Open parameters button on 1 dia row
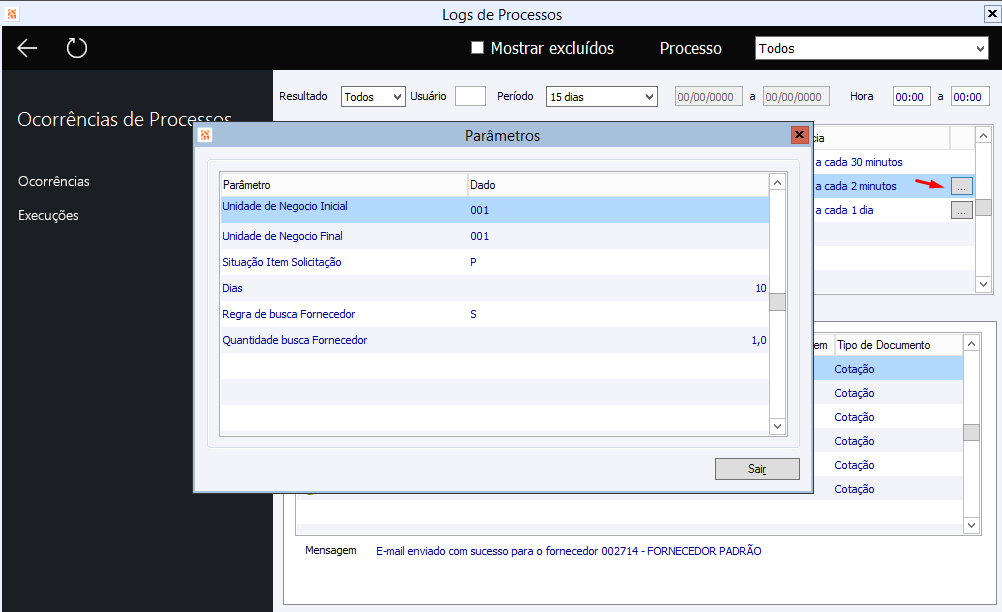 (x=962, y=210)
